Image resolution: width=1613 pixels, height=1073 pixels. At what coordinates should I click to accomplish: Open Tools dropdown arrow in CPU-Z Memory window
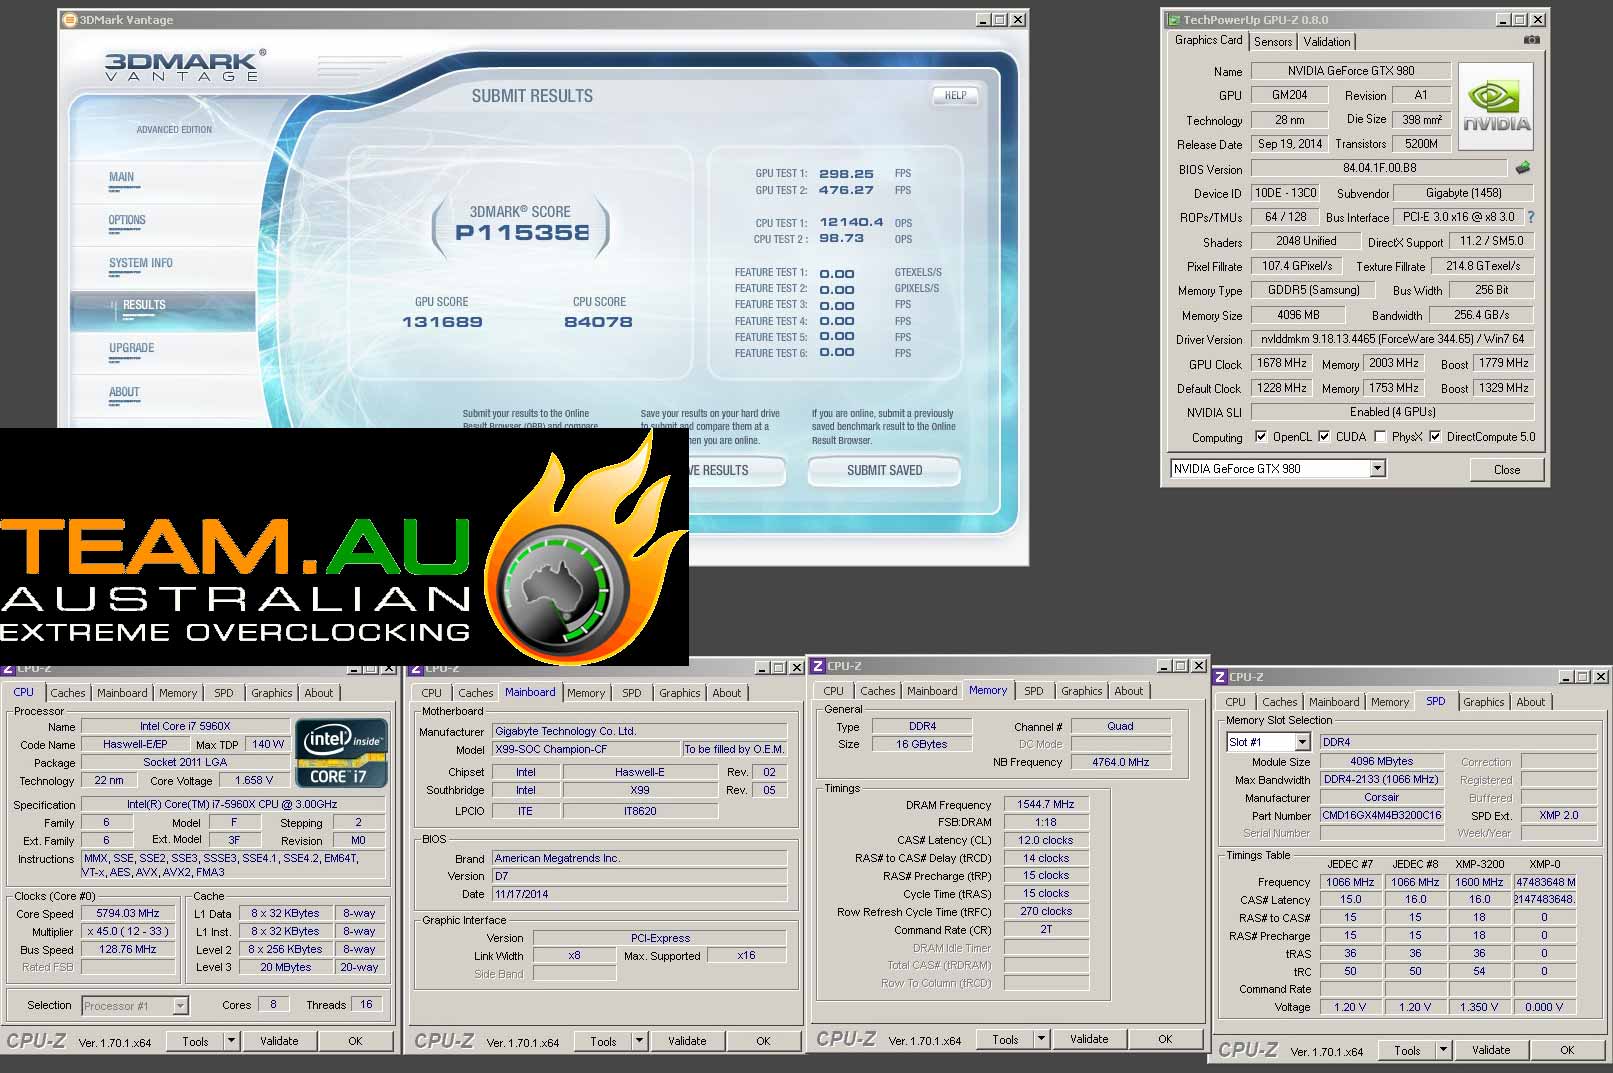[1041, 1039]
